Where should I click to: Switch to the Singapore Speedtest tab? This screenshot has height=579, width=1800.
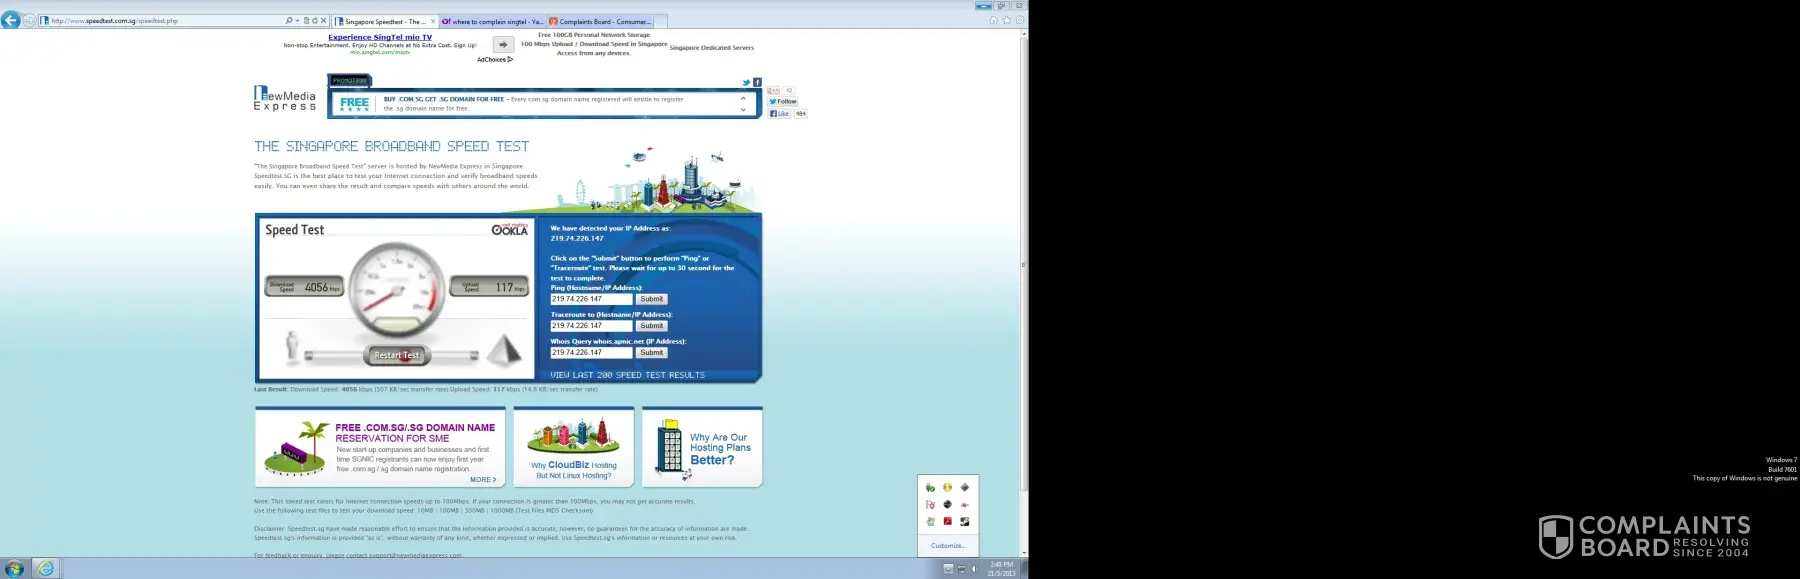click(x=385, y=21)
